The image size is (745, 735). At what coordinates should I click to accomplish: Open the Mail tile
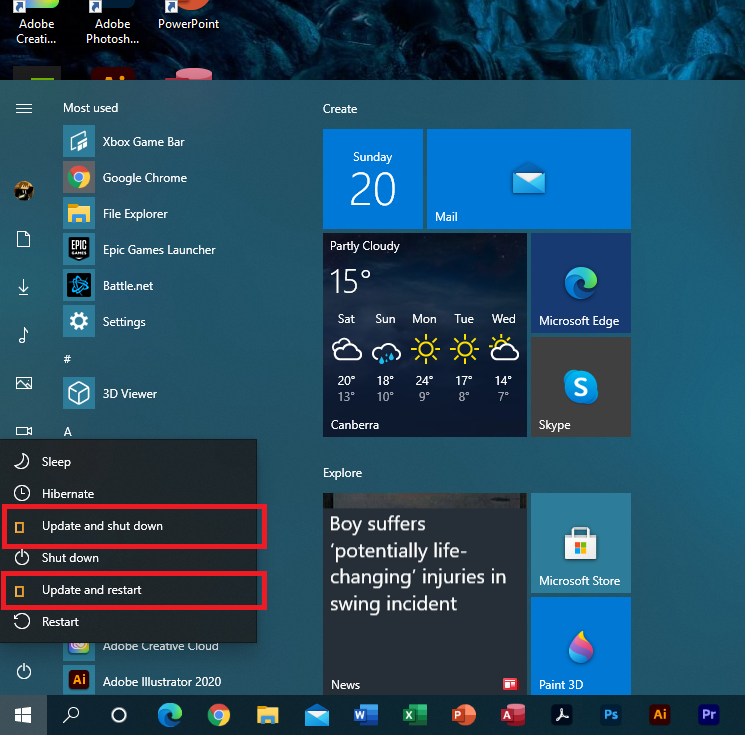(529, 179)
